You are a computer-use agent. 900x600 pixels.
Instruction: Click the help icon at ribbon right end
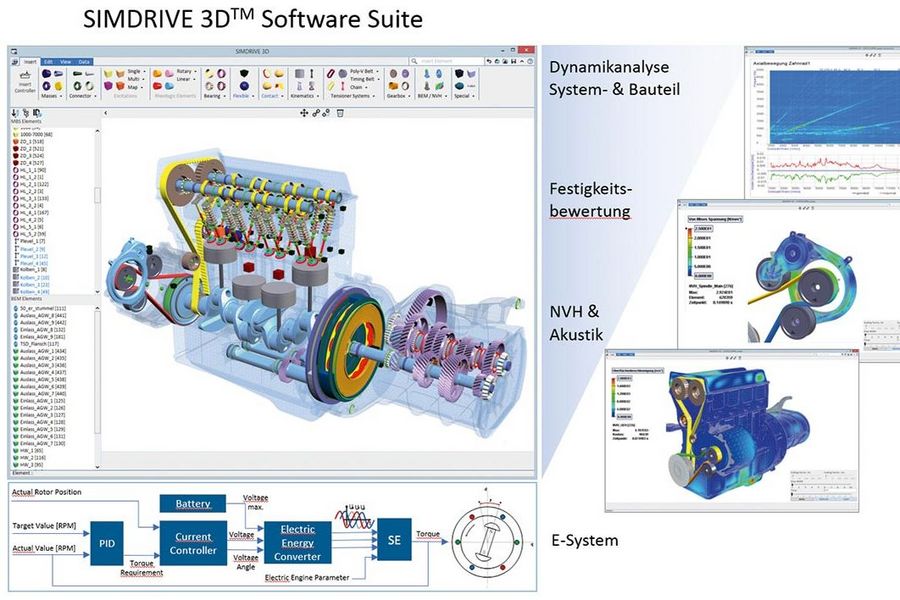coord(530,61)
